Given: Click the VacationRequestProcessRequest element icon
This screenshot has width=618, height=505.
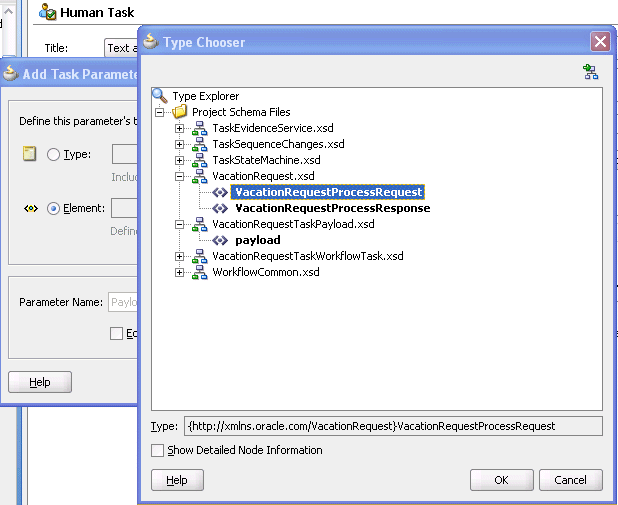Looking at the screenshot, I should 220,192.
